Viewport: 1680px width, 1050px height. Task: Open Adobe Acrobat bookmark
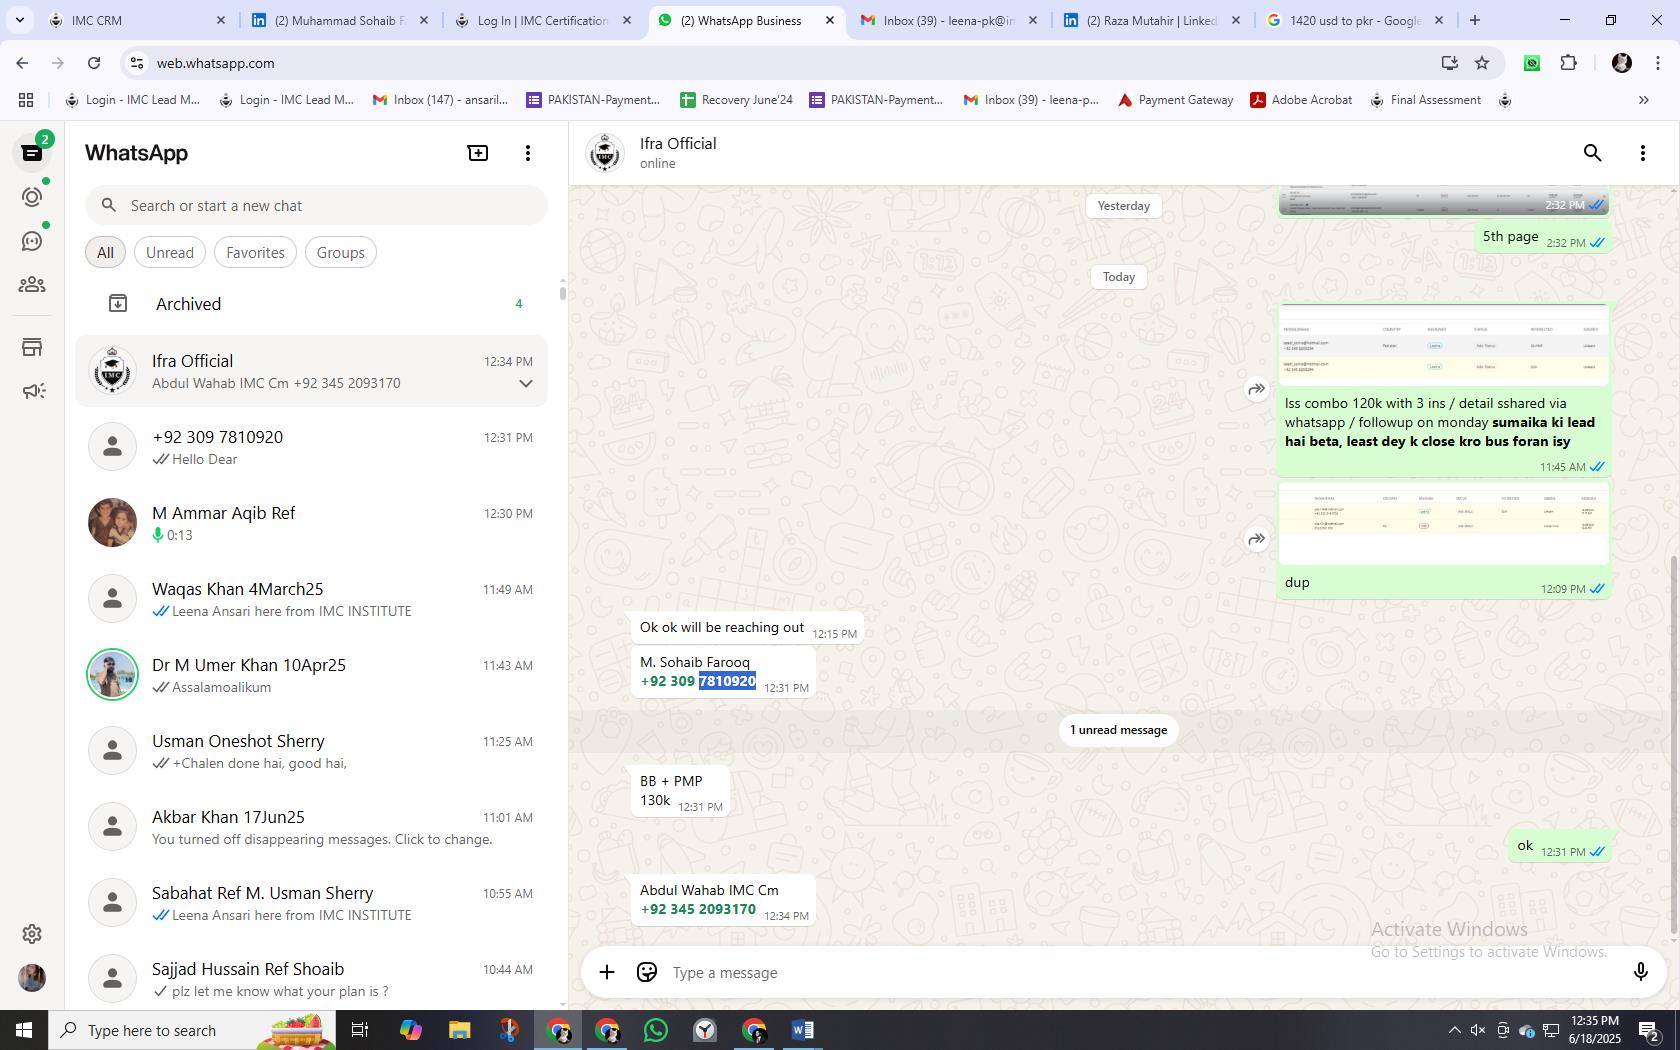click(1301, 100)
